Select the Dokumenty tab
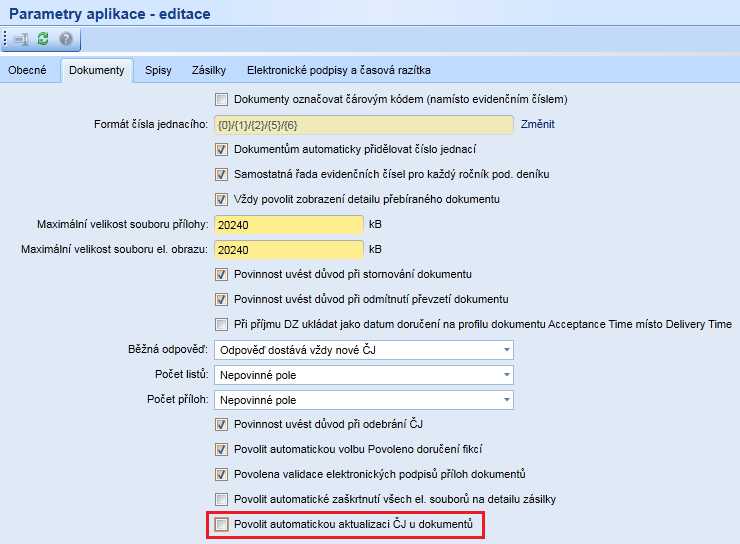The height and width of the screenshot is (544, 740). [x=97, y=70]
